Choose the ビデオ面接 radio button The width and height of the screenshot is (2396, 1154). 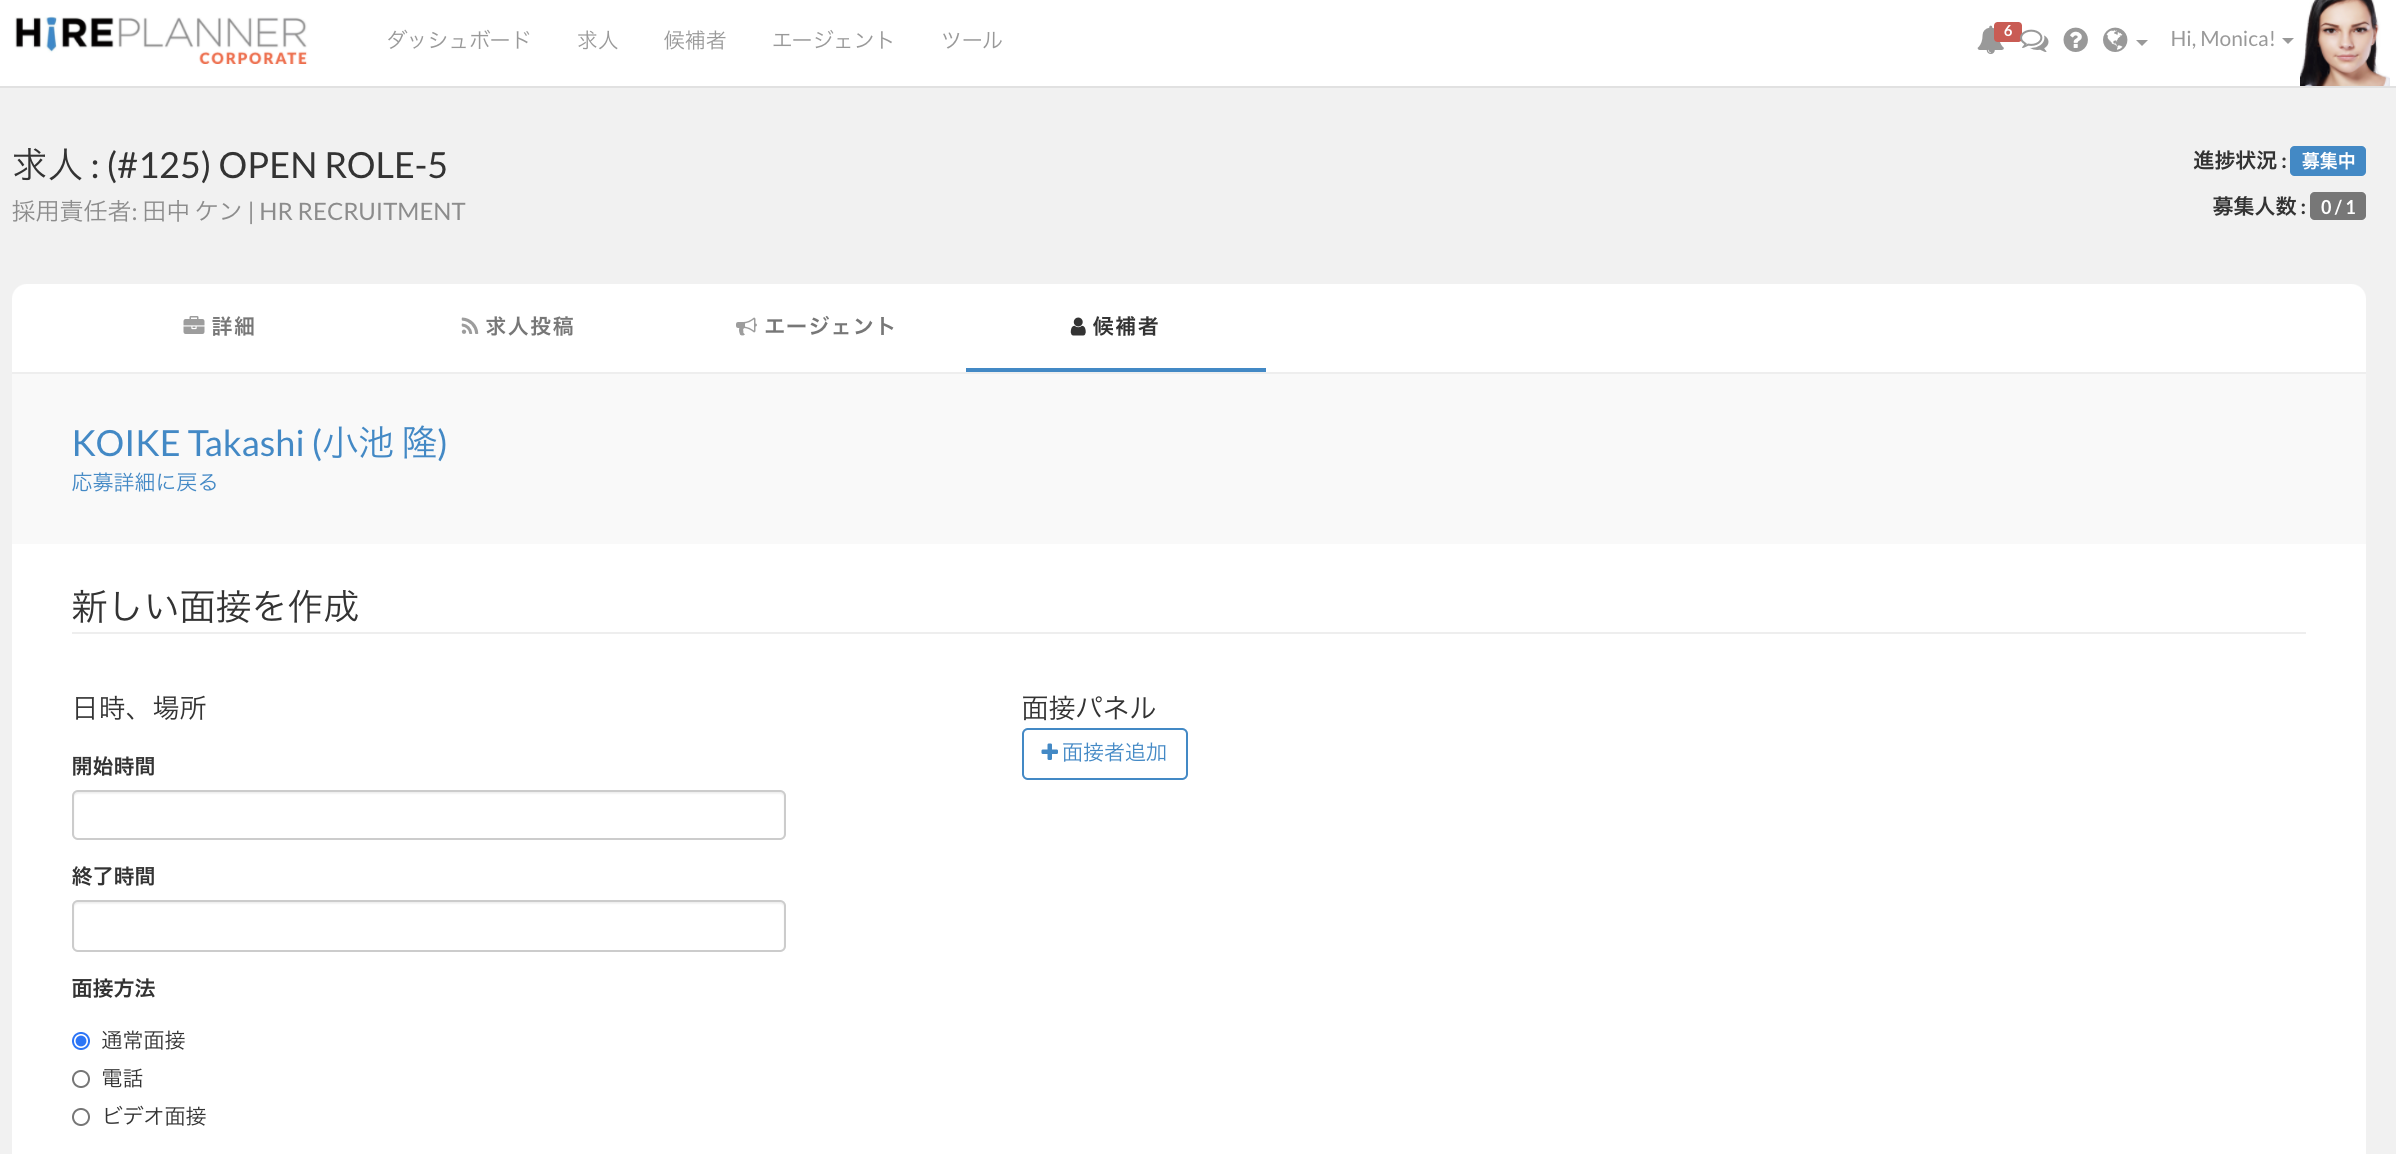click(81, 1117)
